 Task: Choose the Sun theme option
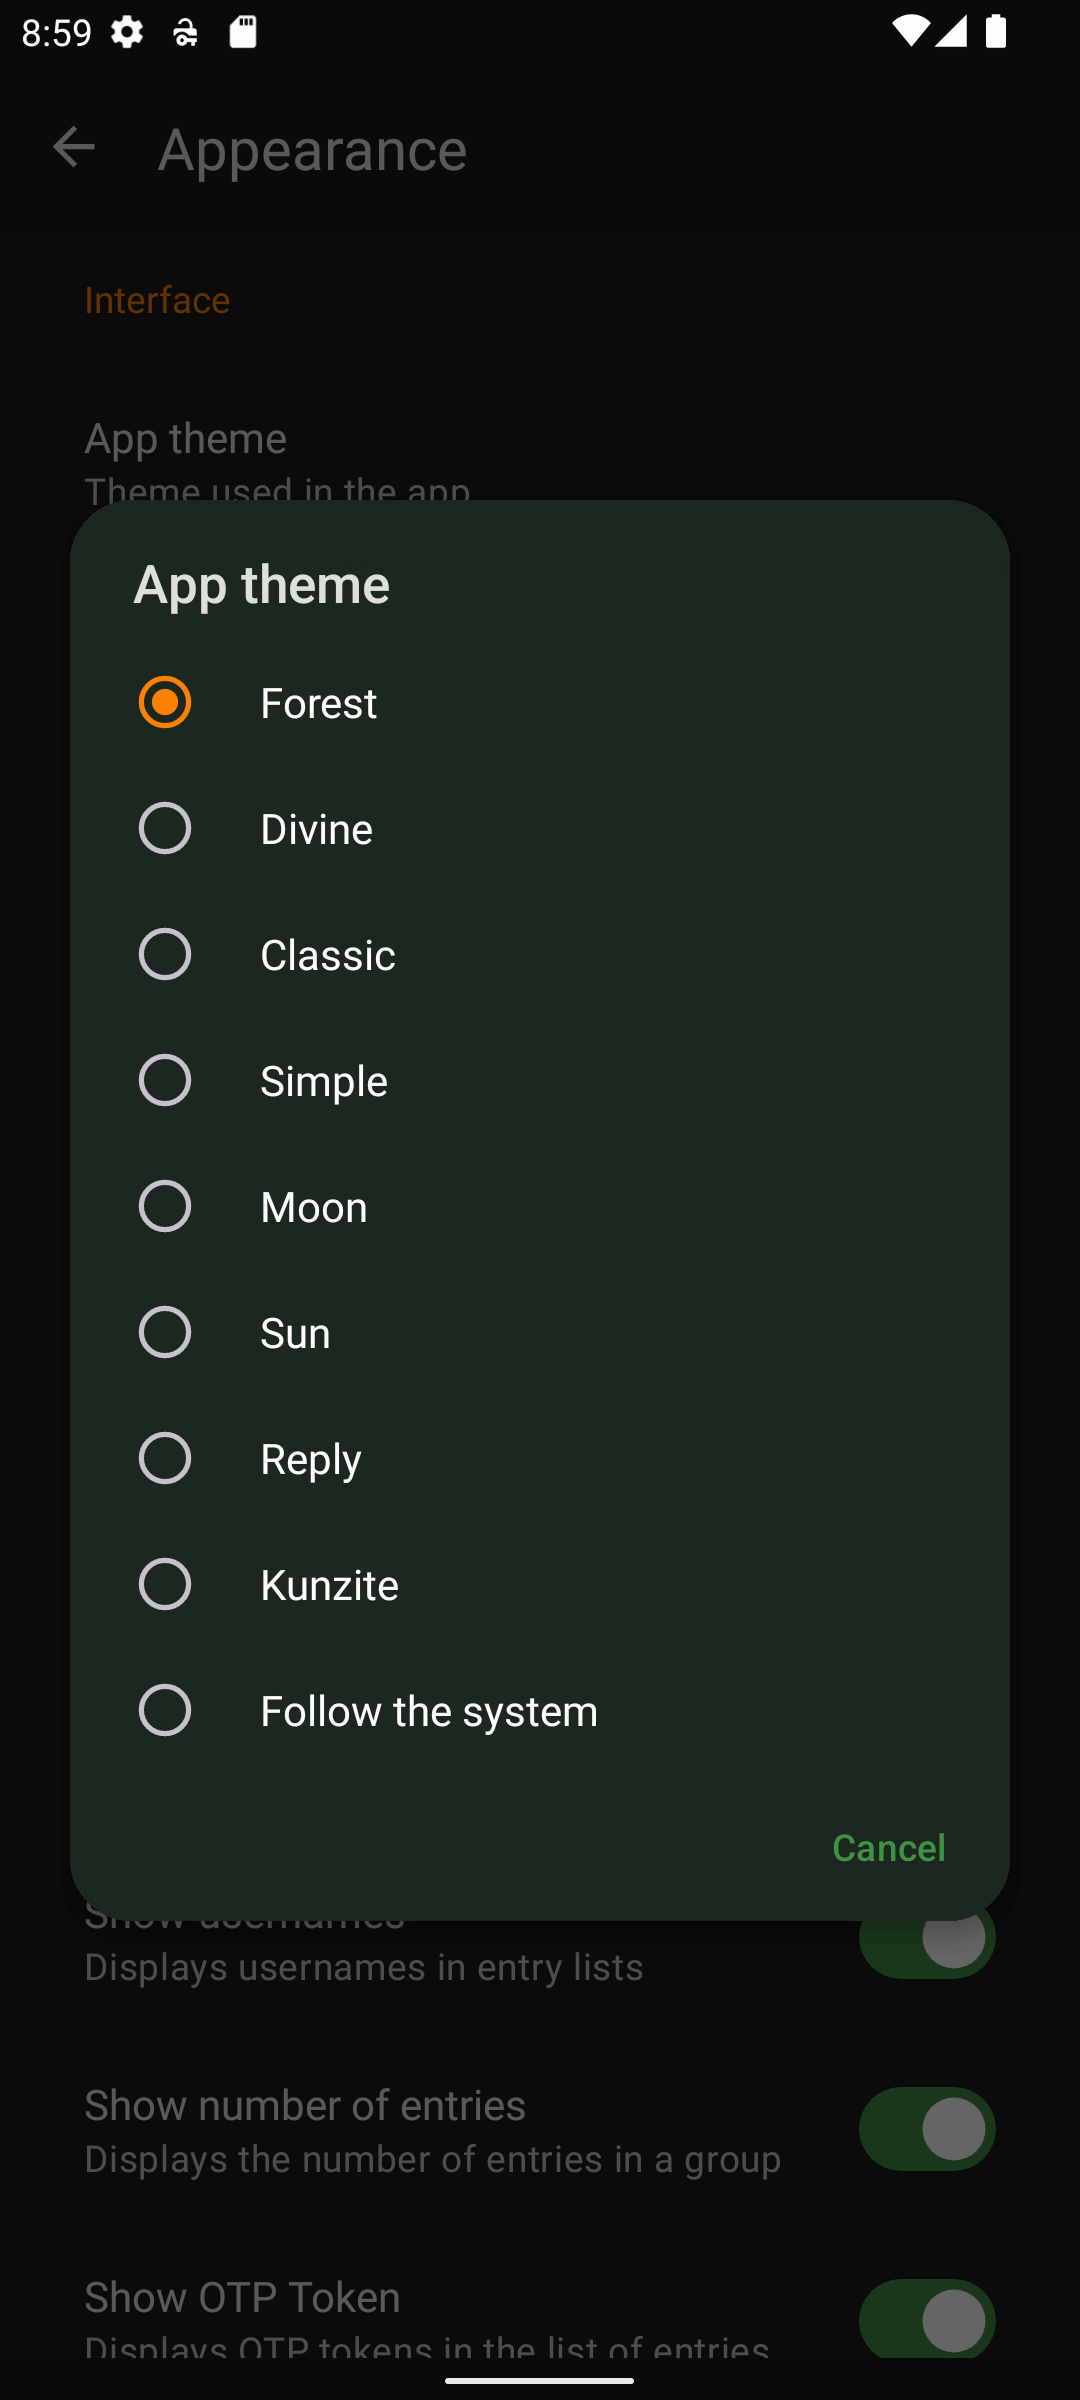165,1332
